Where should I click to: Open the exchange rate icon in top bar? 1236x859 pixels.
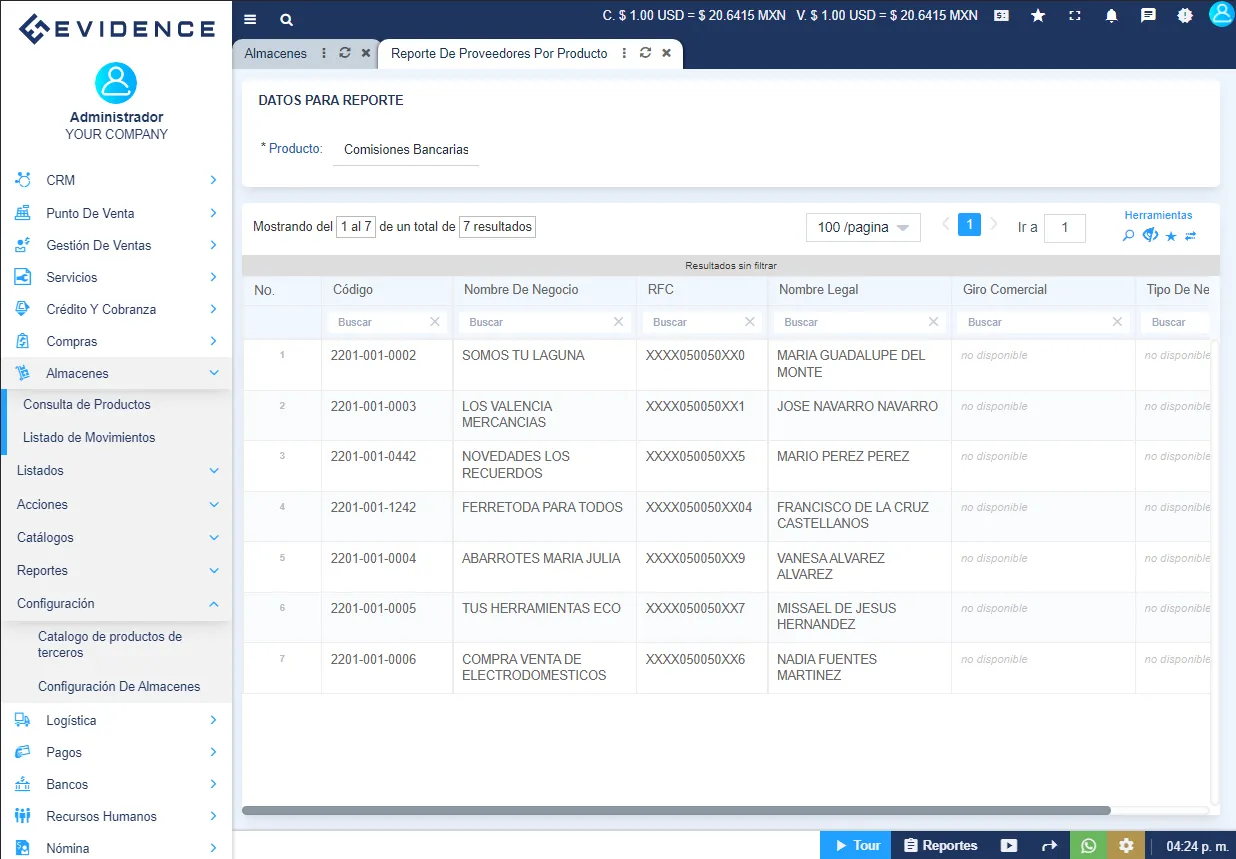(1001, 15)
